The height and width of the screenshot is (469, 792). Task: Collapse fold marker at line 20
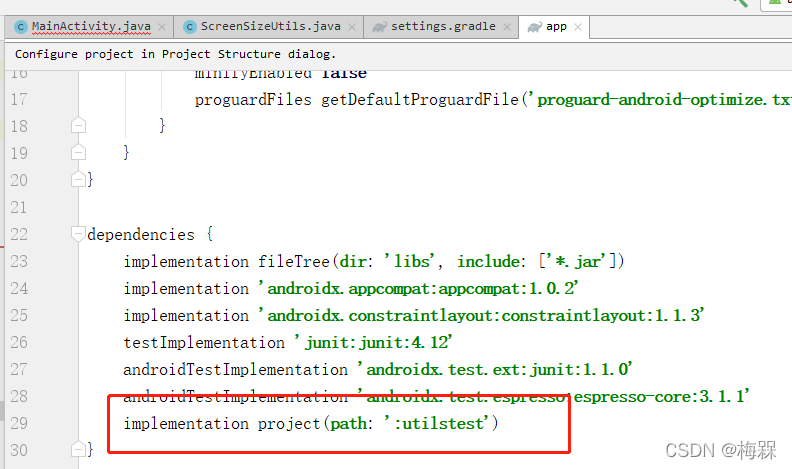point(78,179)
